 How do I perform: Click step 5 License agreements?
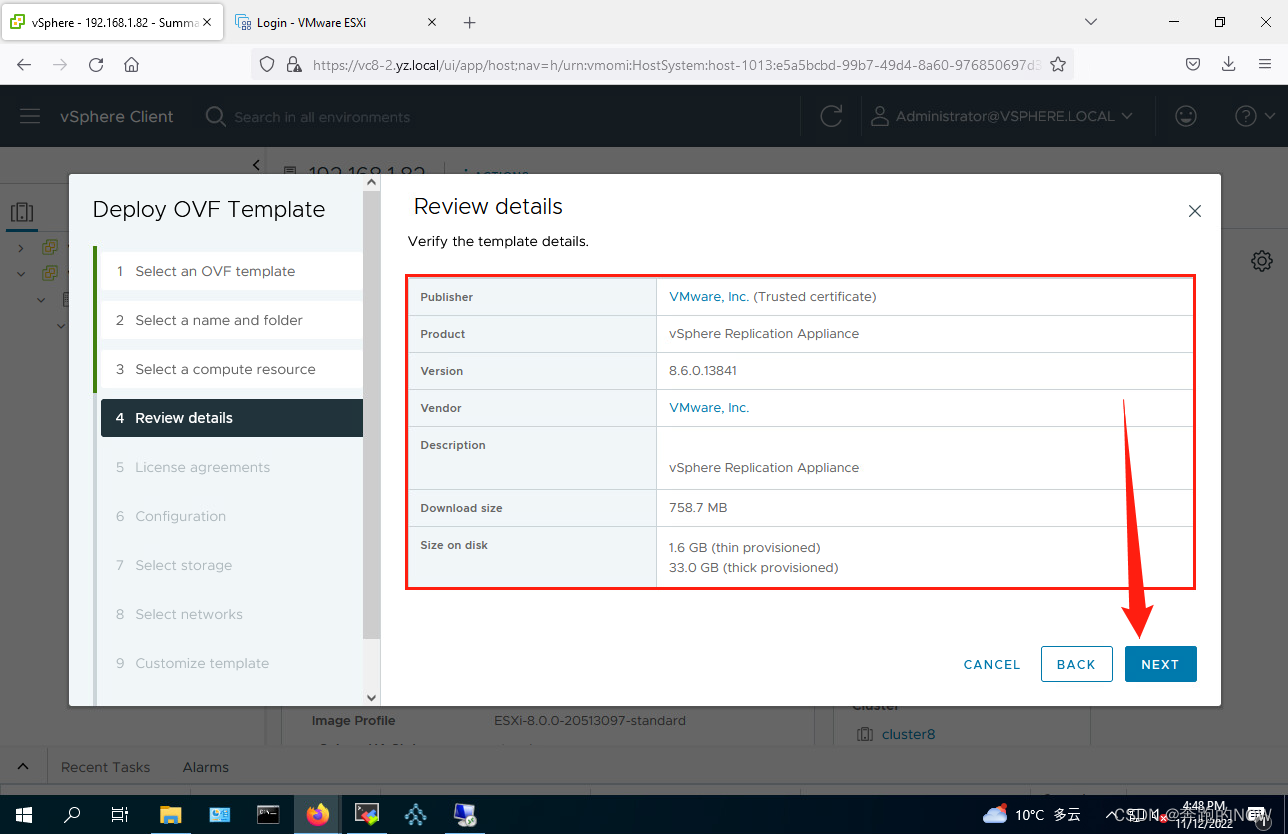click(231, 467)
